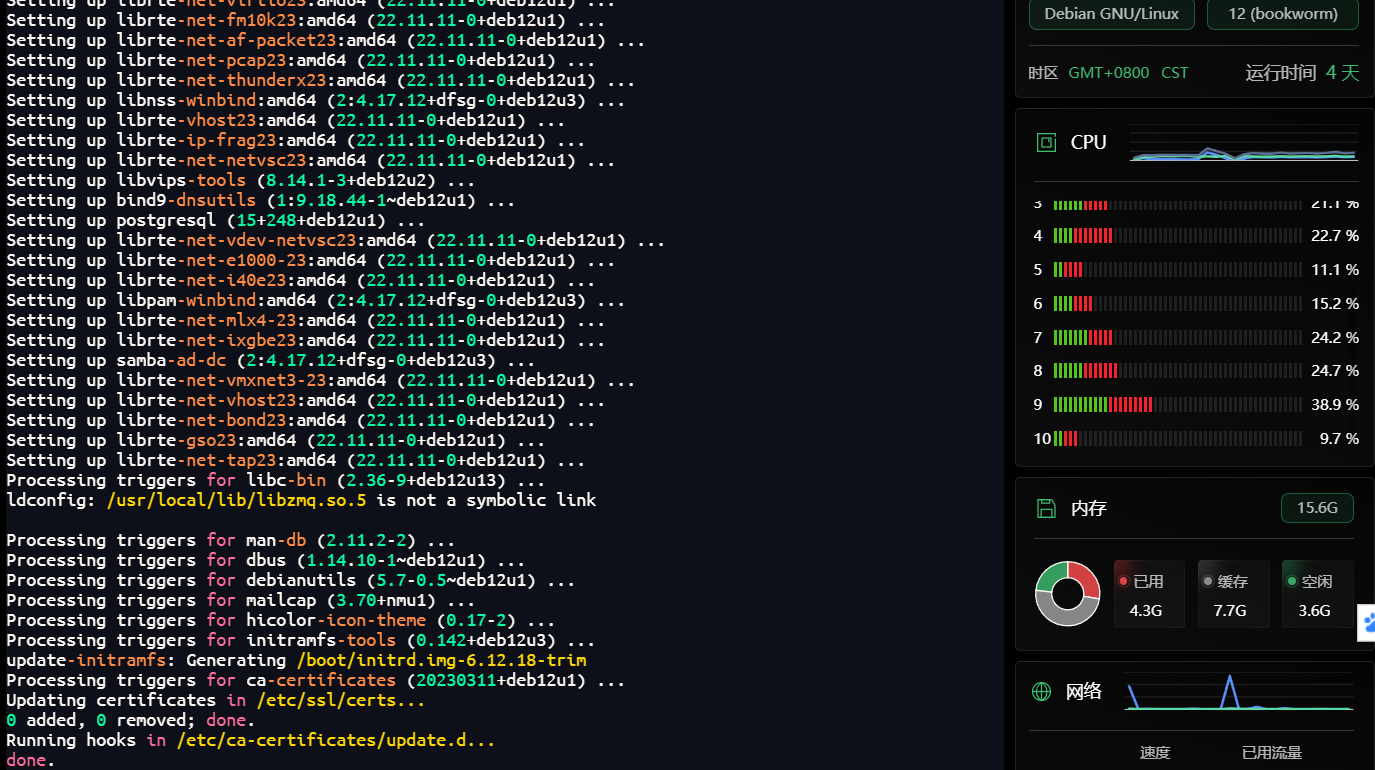Screen dimensions: 1375x770
Task: Click the globe icon beside 网络
Action: pyautogui.click(x=1041, y=691)
